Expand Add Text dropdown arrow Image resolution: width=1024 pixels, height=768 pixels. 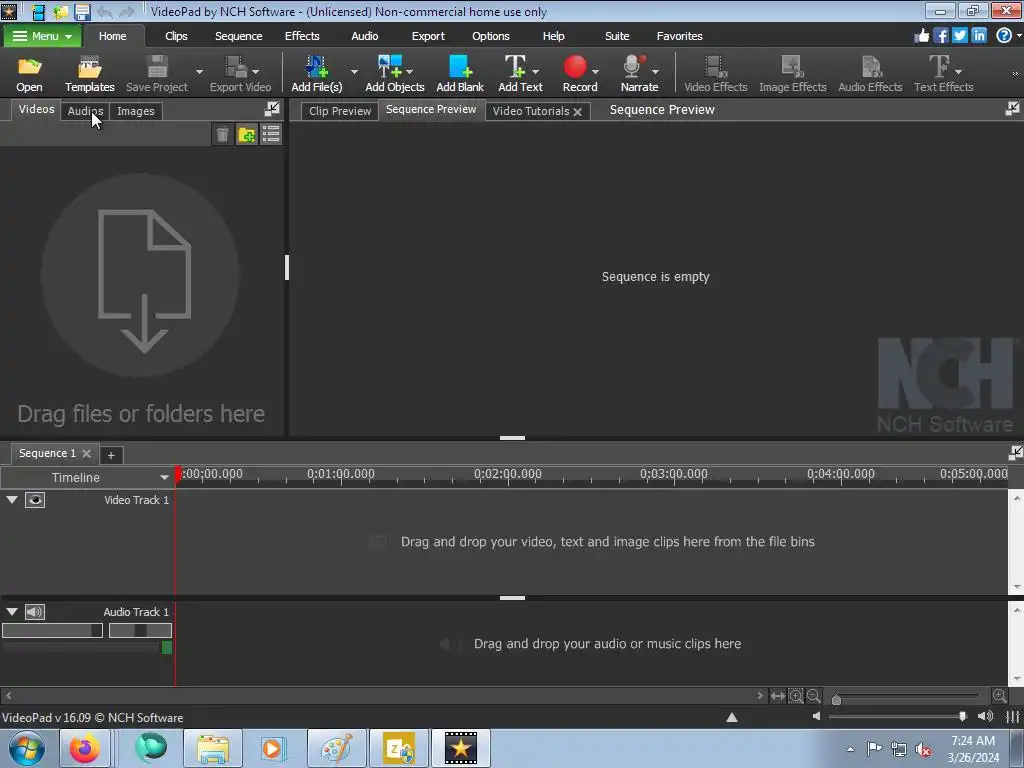pyautogui.click(x=536, y=71)
